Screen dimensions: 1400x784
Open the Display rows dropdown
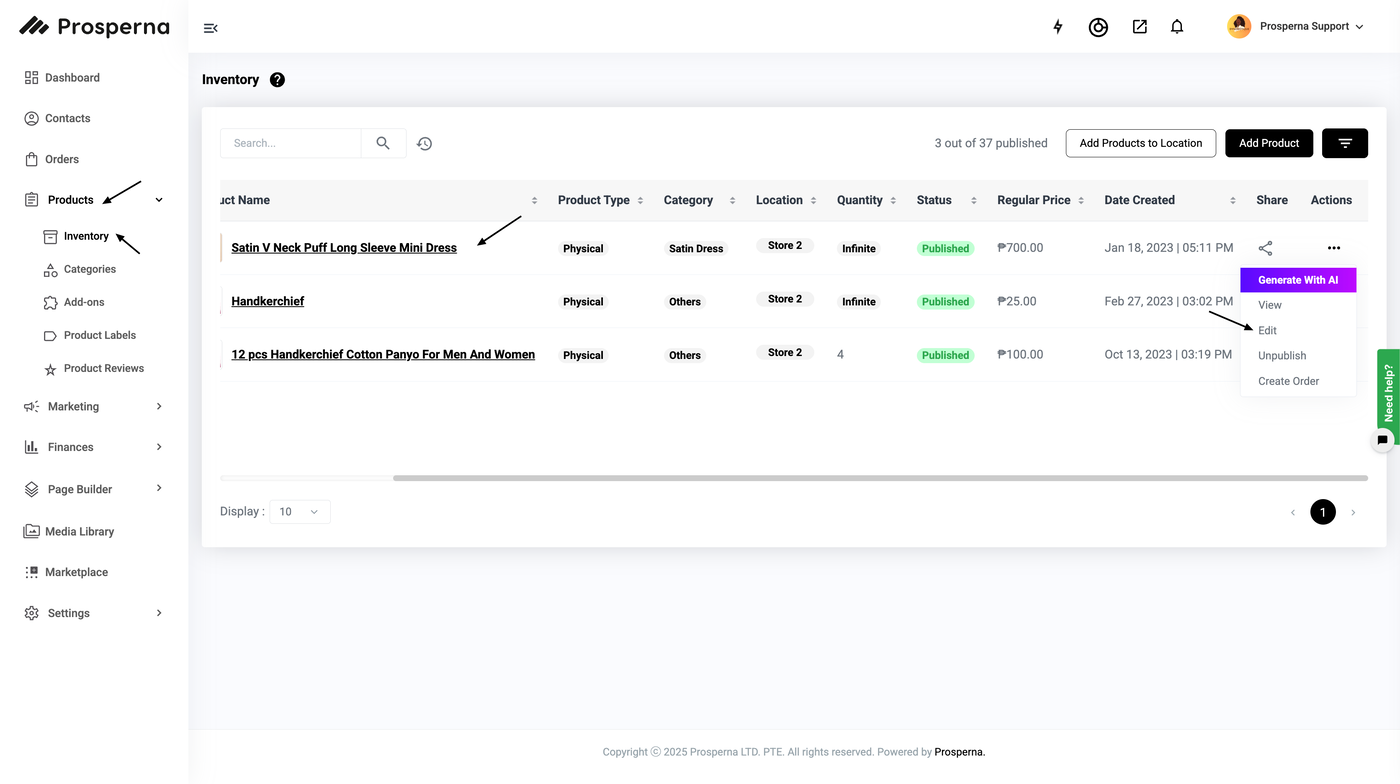(x=299, y=512)
